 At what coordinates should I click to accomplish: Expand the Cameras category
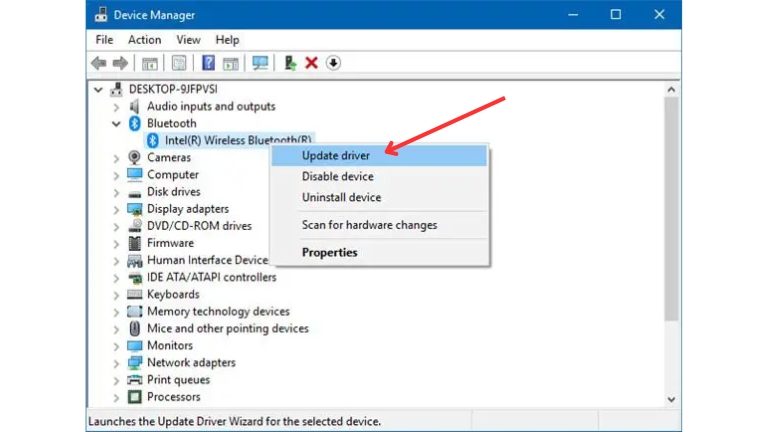coord(116,158)
